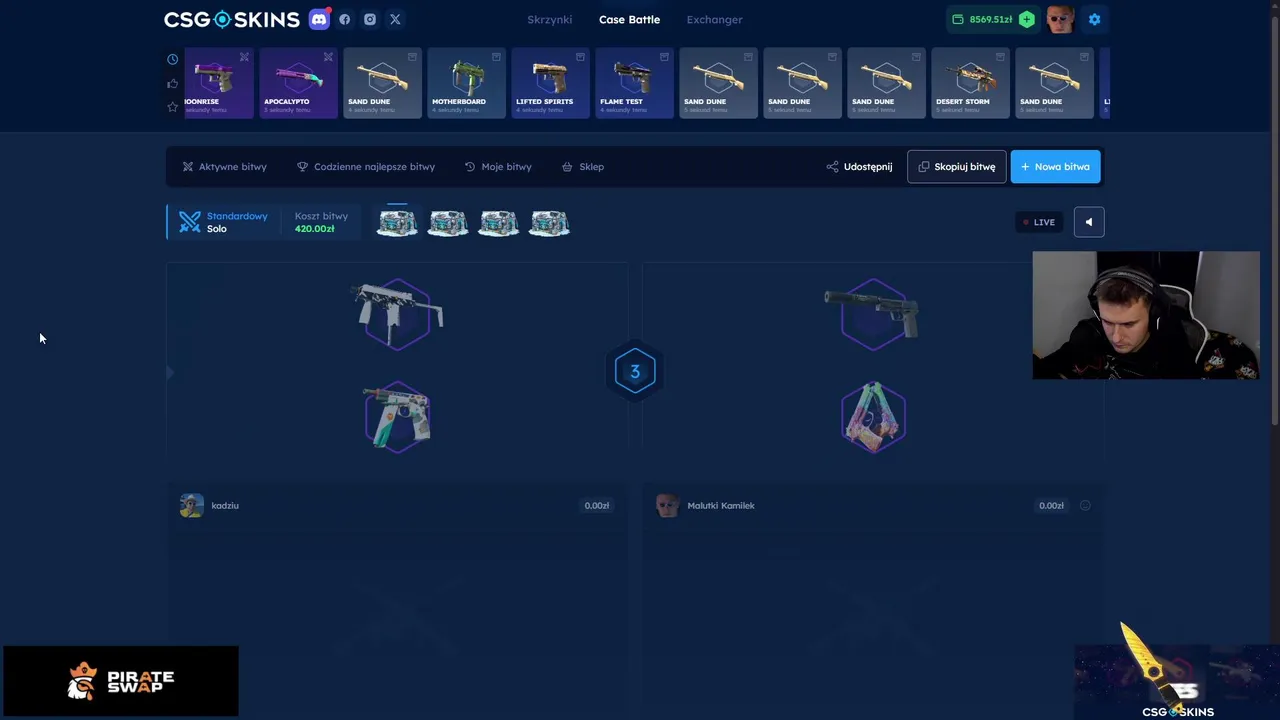The width and height of the screenshot is (1280, 720).
Task: Click kadziu's 0.00zł total
Action: click(597, 506)
